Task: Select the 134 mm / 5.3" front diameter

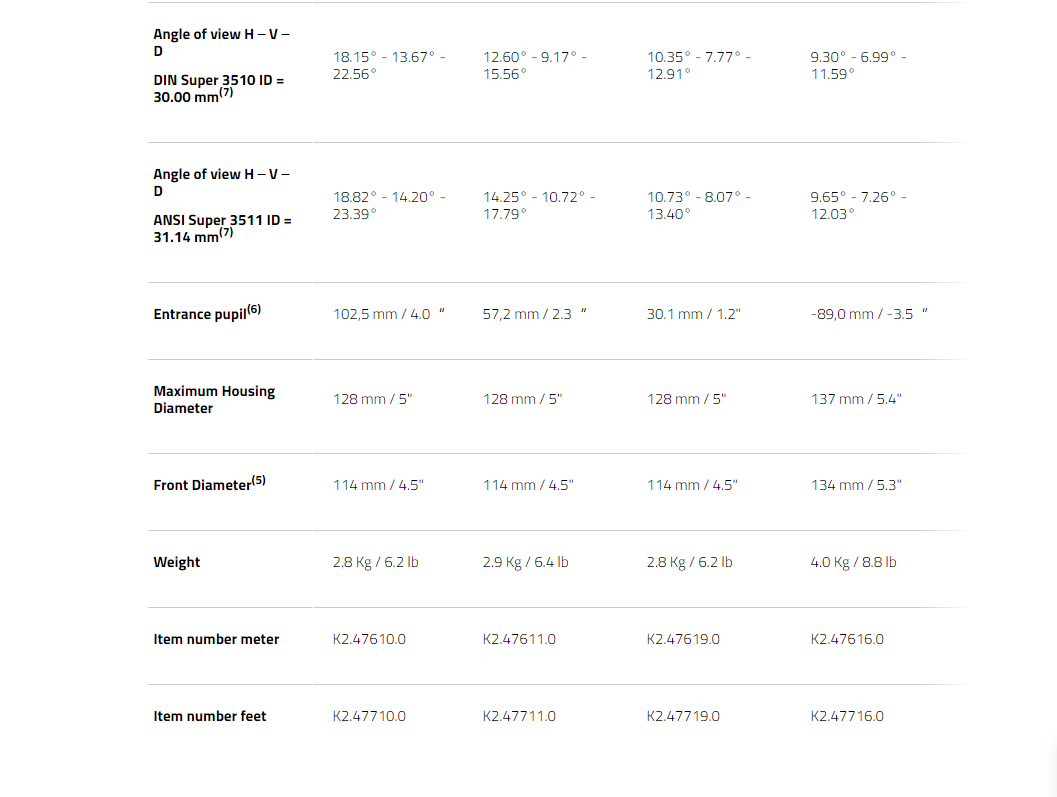Action: tap(856, 485)
